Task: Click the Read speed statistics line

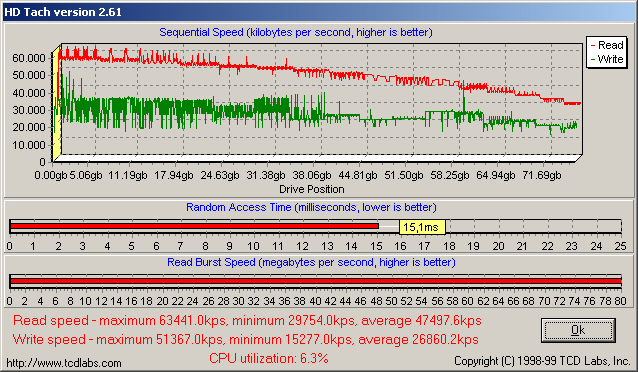Action: (x=247, y=321)
